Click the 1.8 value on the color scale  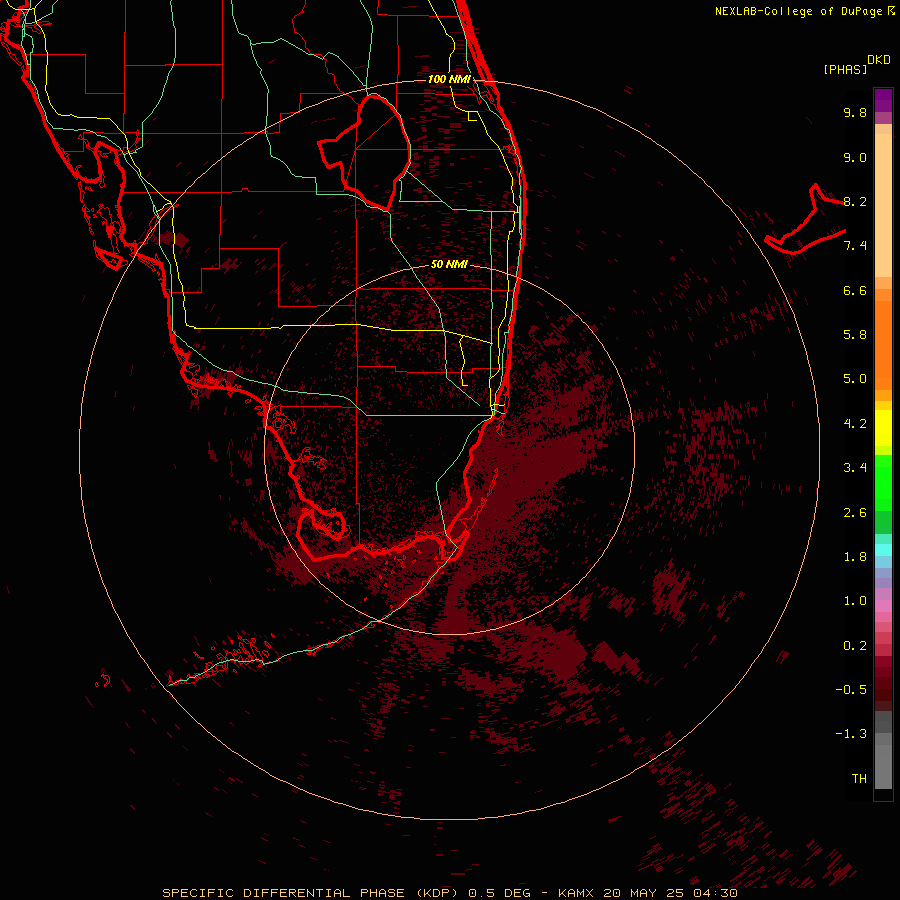click(x=855, y=557)
